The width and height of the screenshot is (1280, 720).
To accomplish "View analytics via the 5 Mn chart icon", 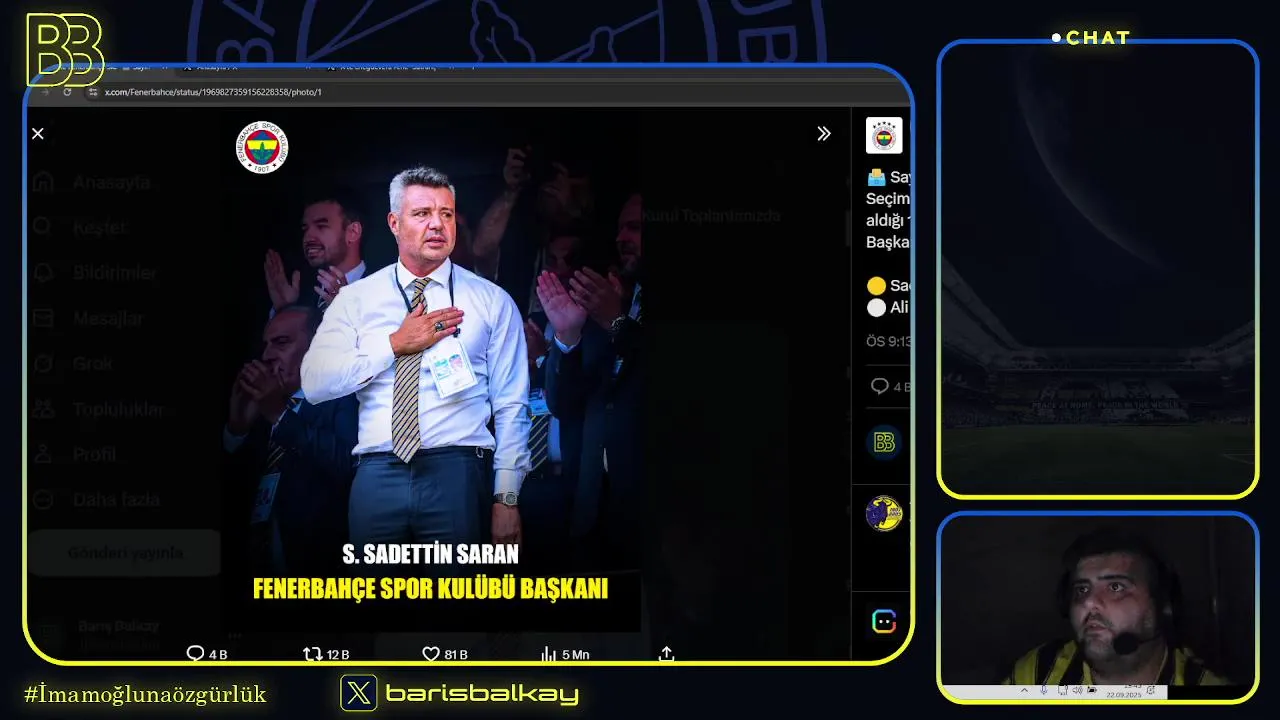I will (565, 654).
